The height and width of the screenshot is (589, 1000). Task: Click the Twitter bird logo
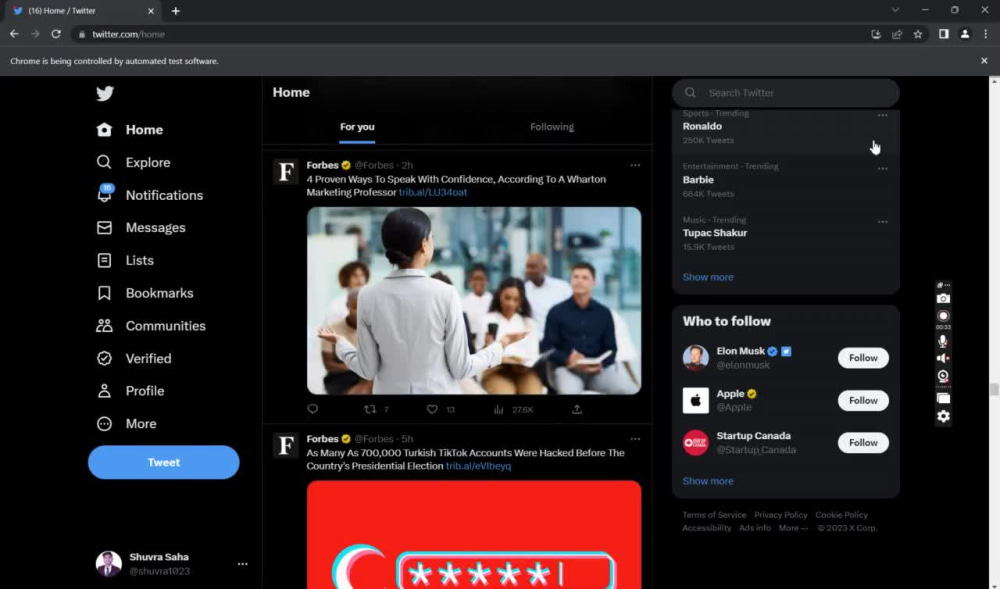pos(105,93)
